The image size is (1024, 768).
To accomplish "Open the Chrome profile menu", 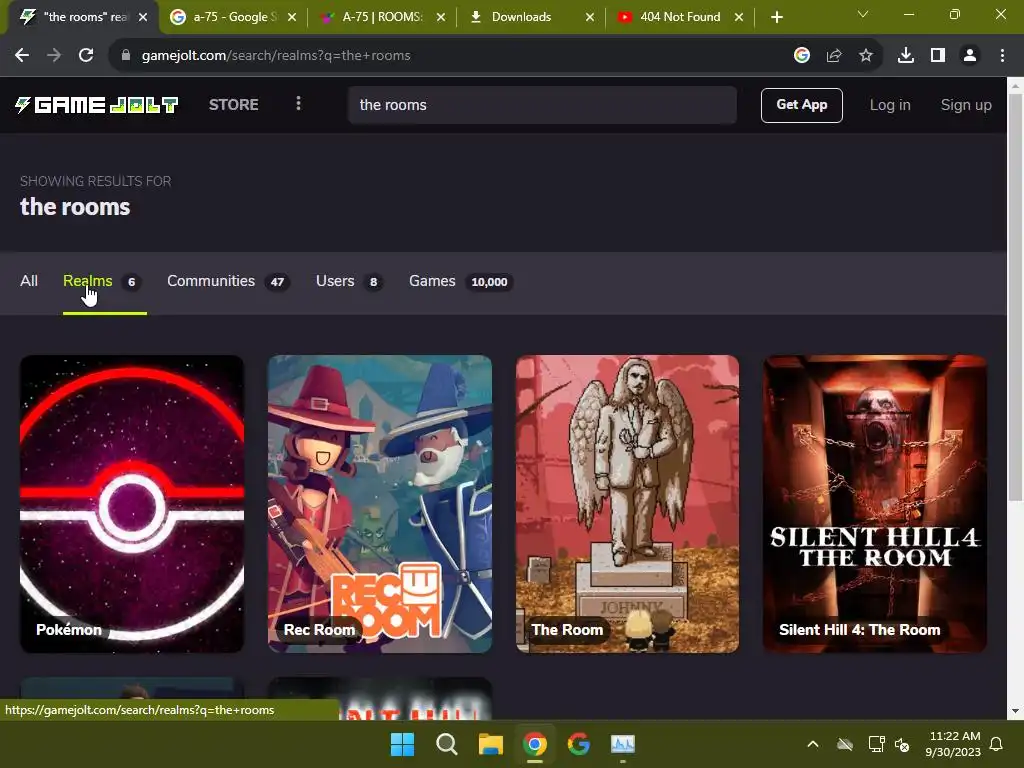I will 970,56.
